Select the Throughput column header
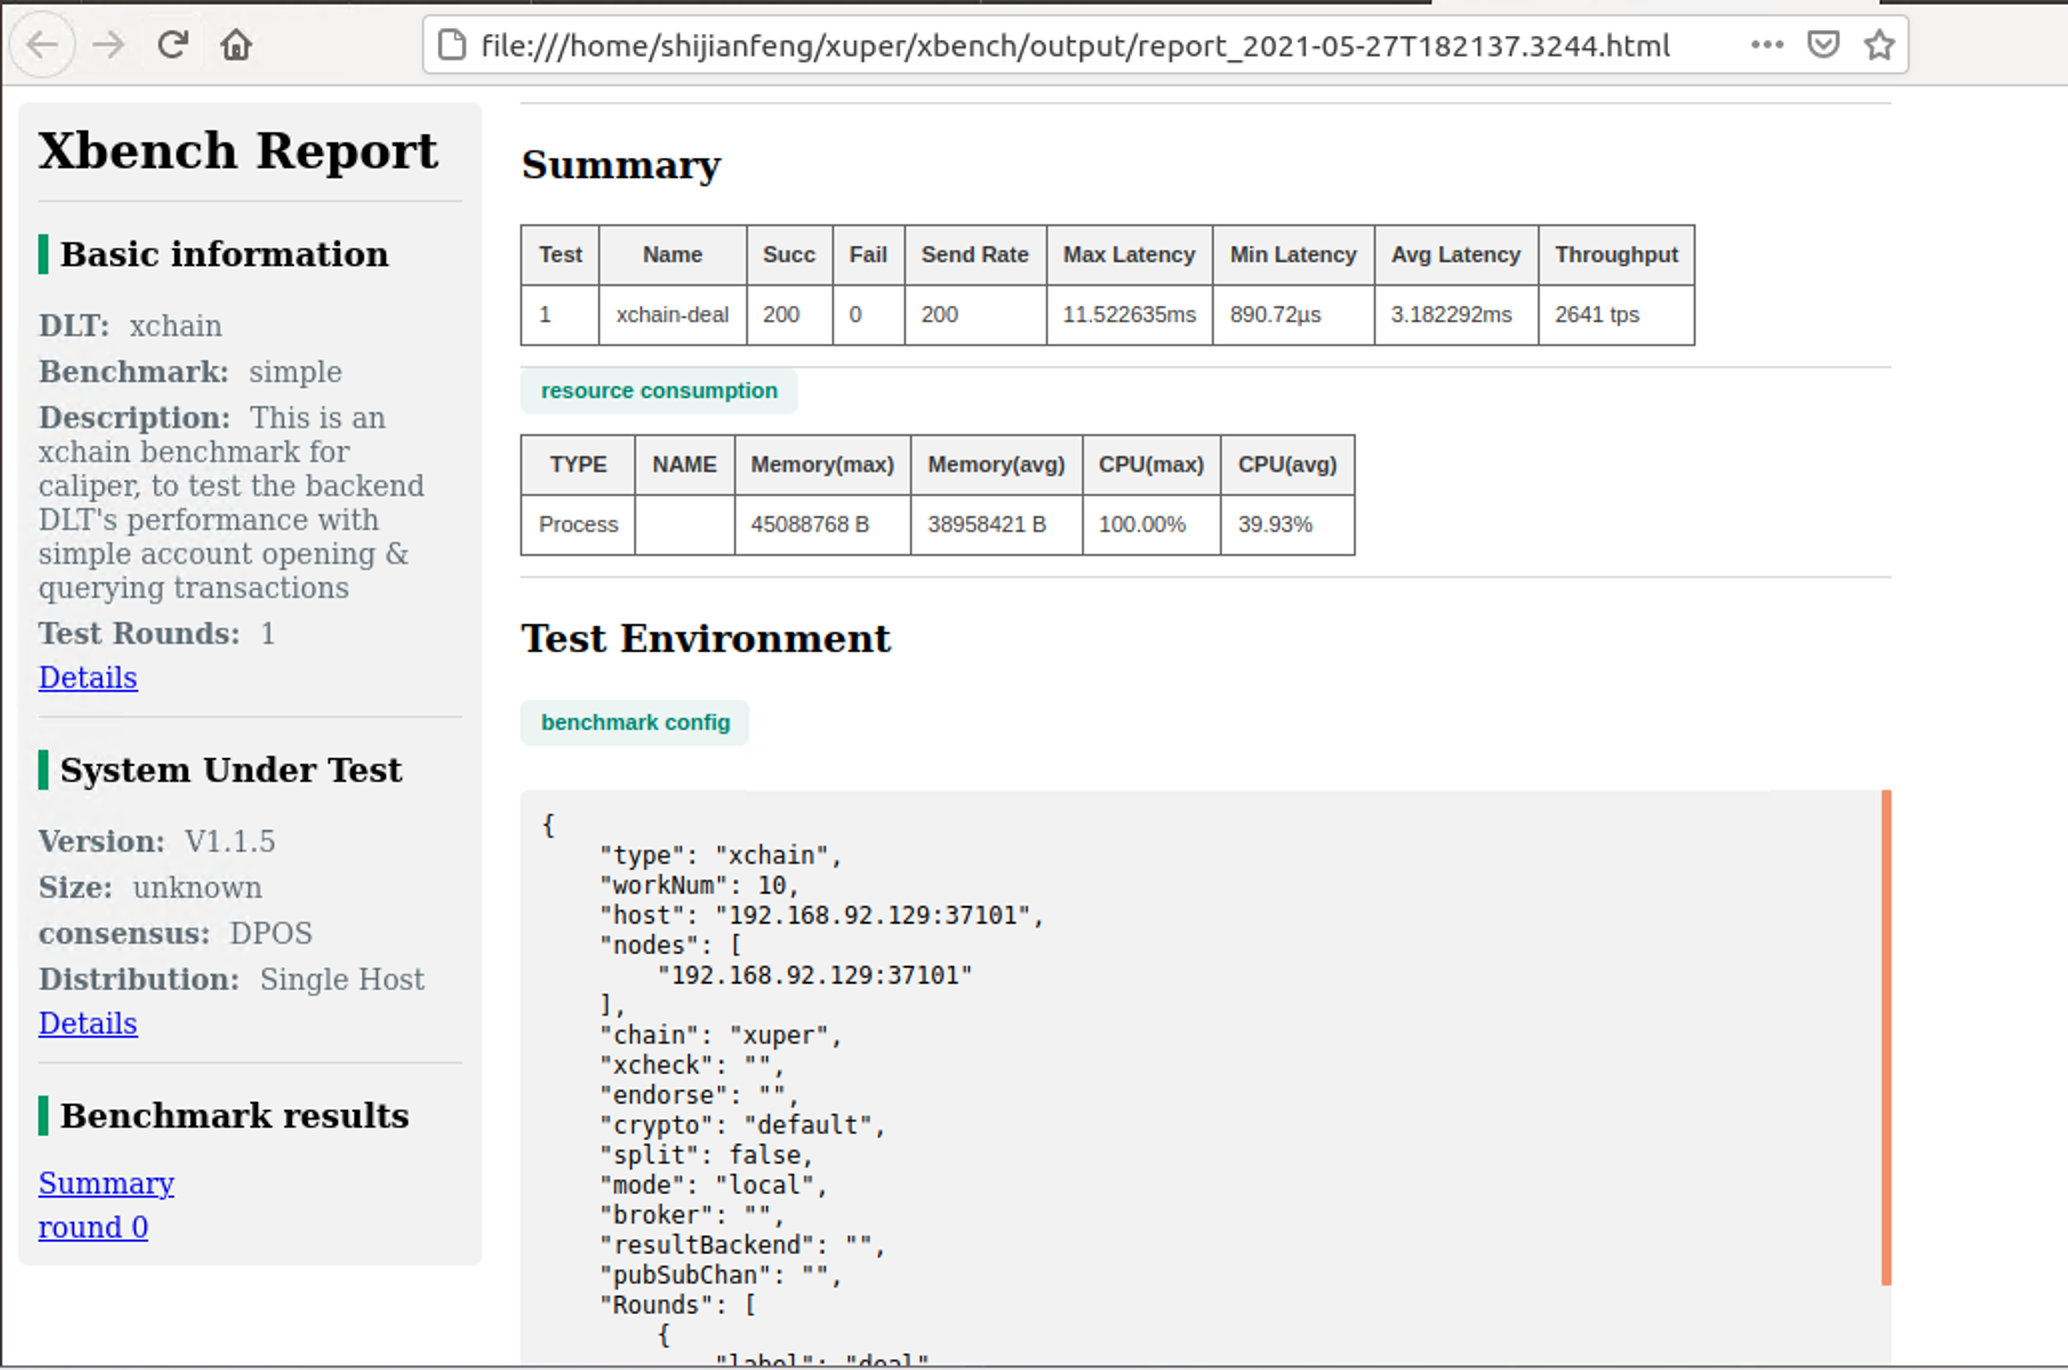 (x=1615, y=255)
